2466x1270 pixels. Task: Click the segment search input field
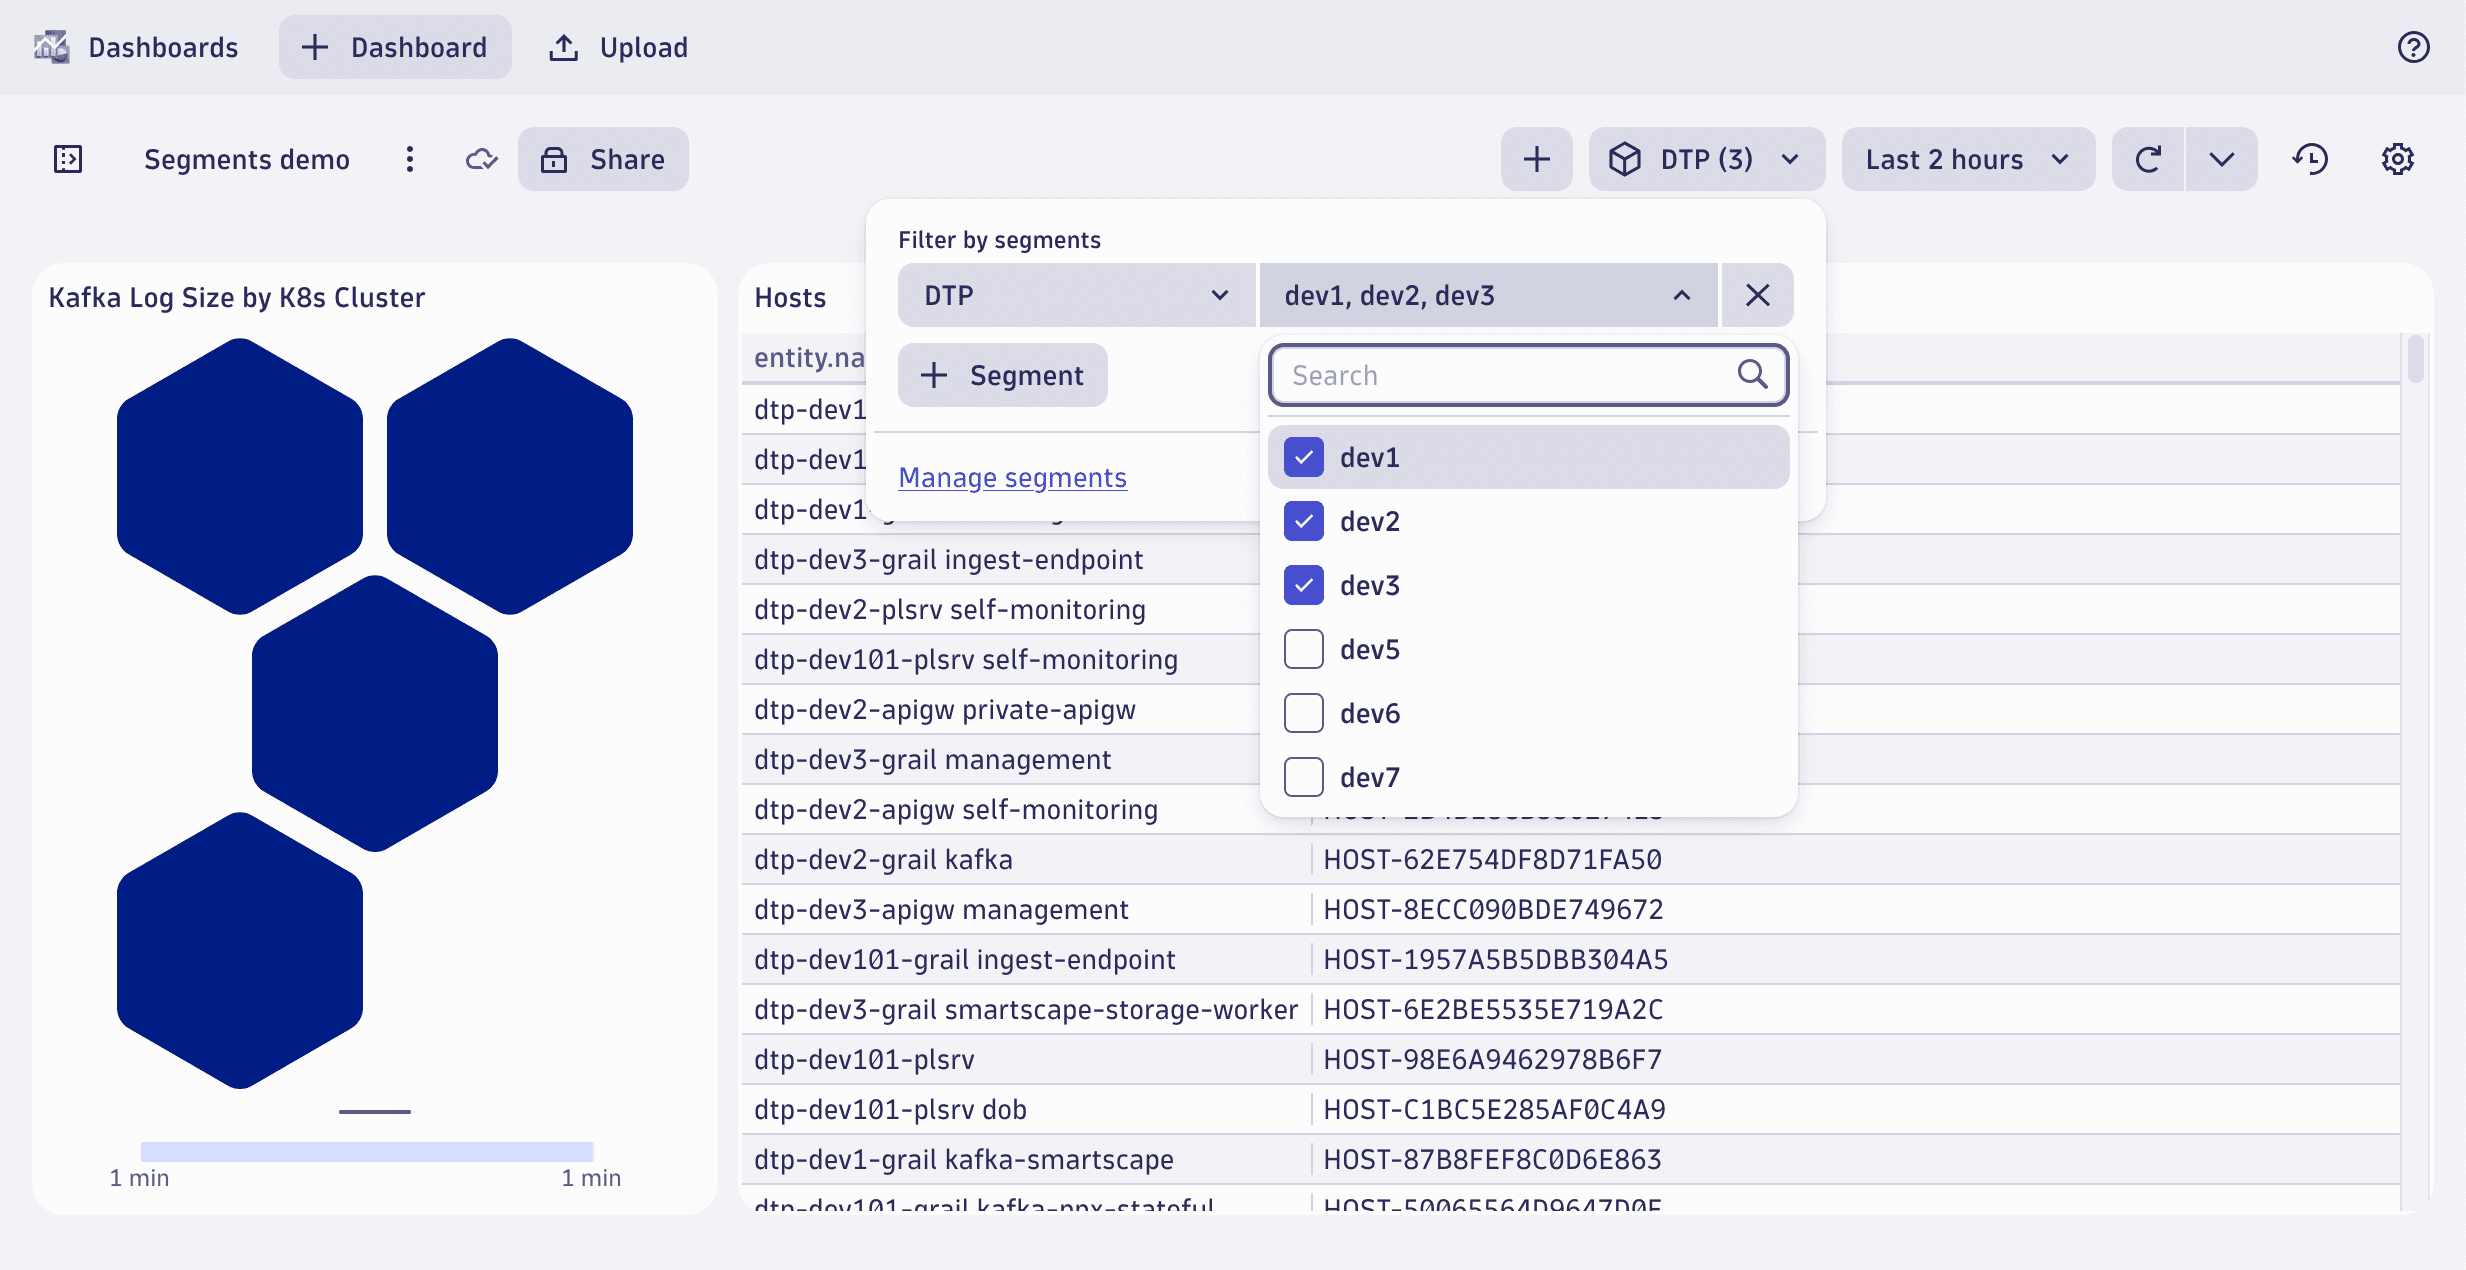[x=1528, y=374]
